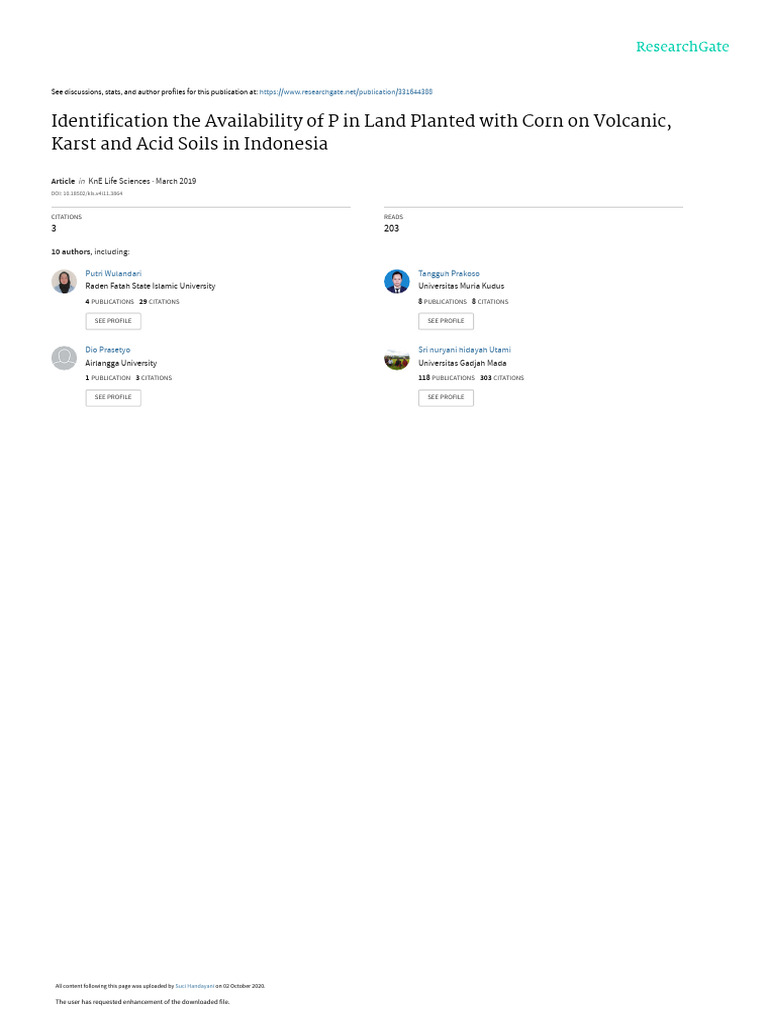This screenshot has height=1024, width=768.
Task: Click the citations count of 3
Action: (x=54, y=228)
